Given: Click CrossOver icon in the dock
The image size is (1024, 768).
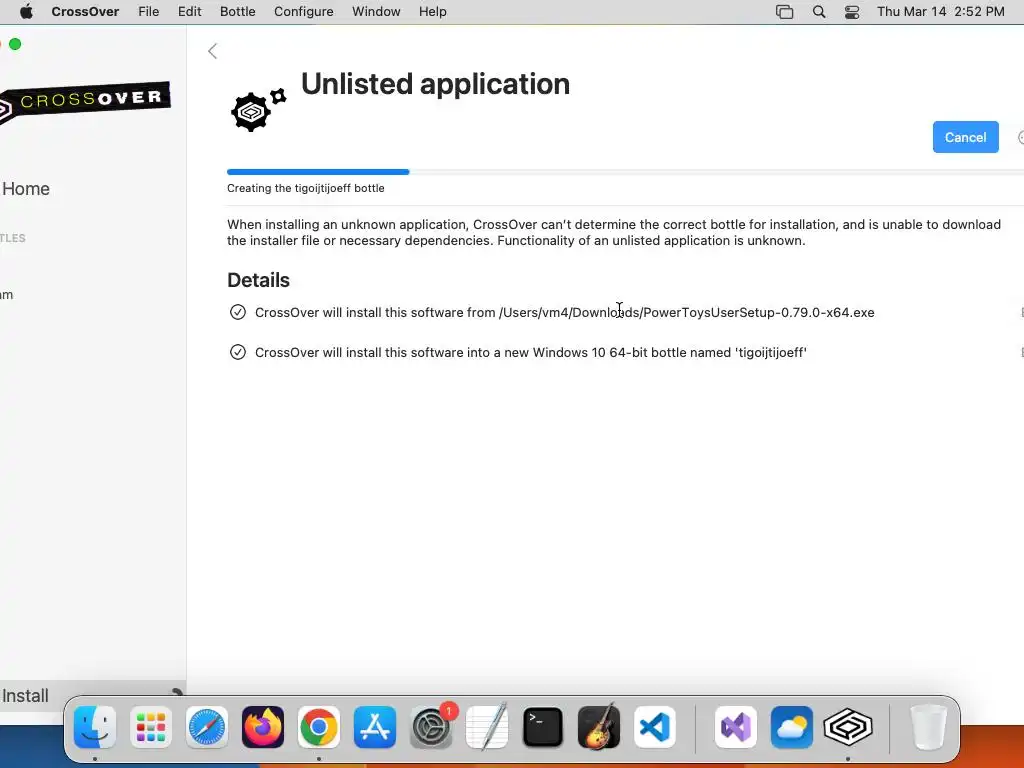Looking at the screenshot, I should coord(848,727).
